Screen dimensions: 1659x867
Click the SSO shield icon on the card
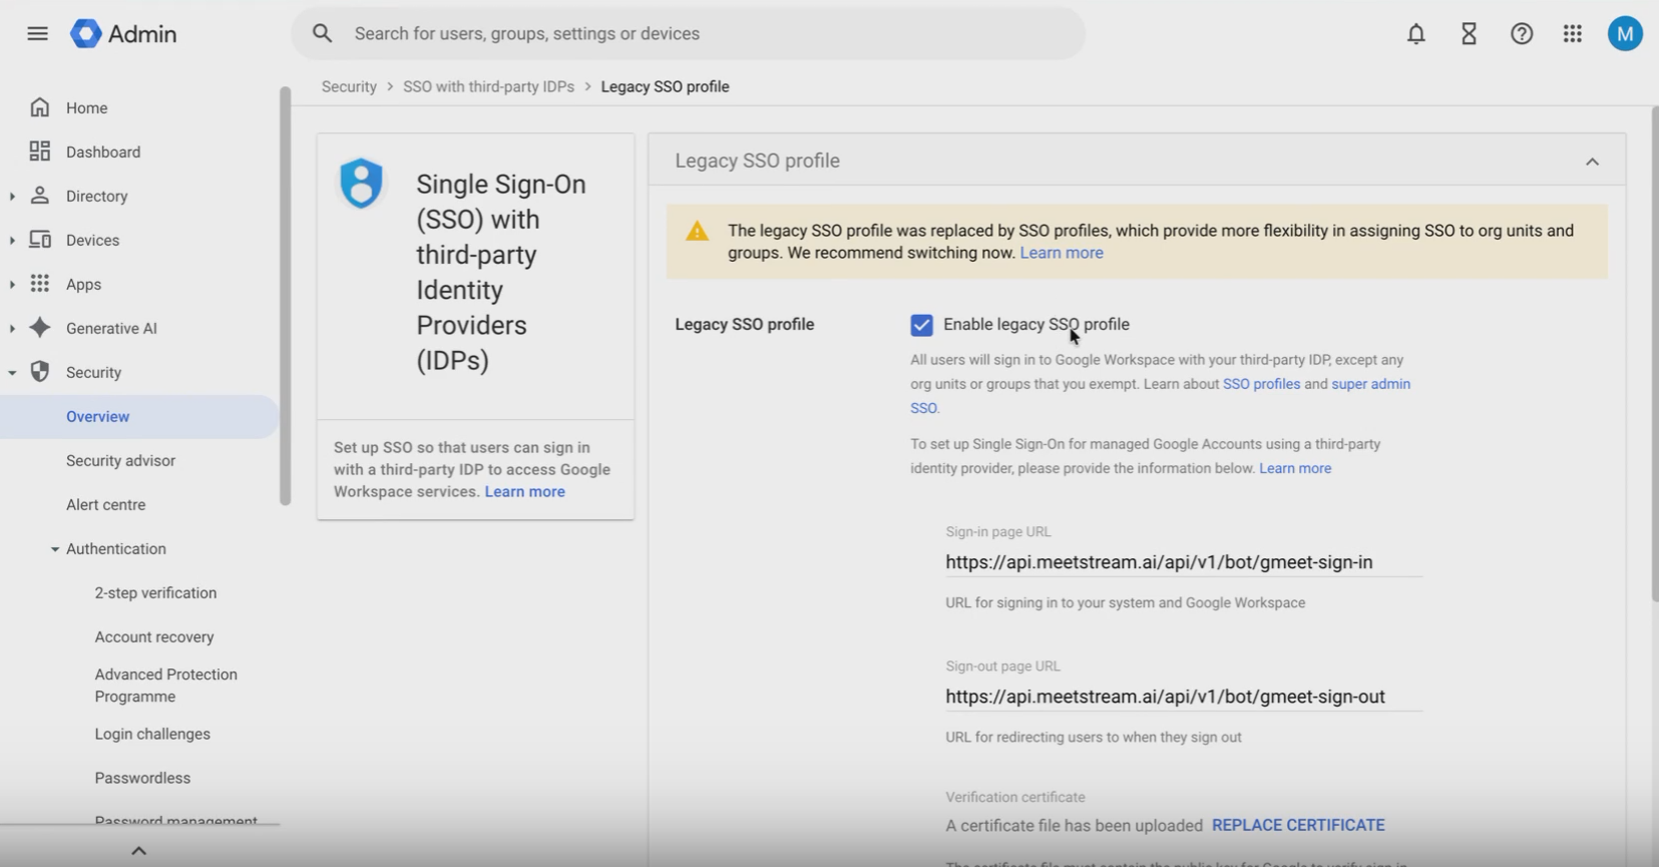361,183
